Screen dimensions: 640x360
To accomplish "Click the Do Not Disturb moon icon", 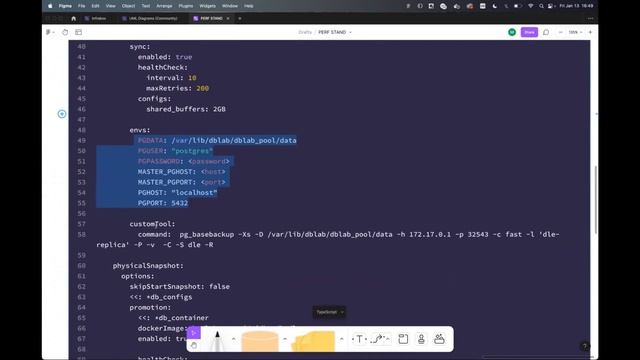I will click(x=495, y=6).
